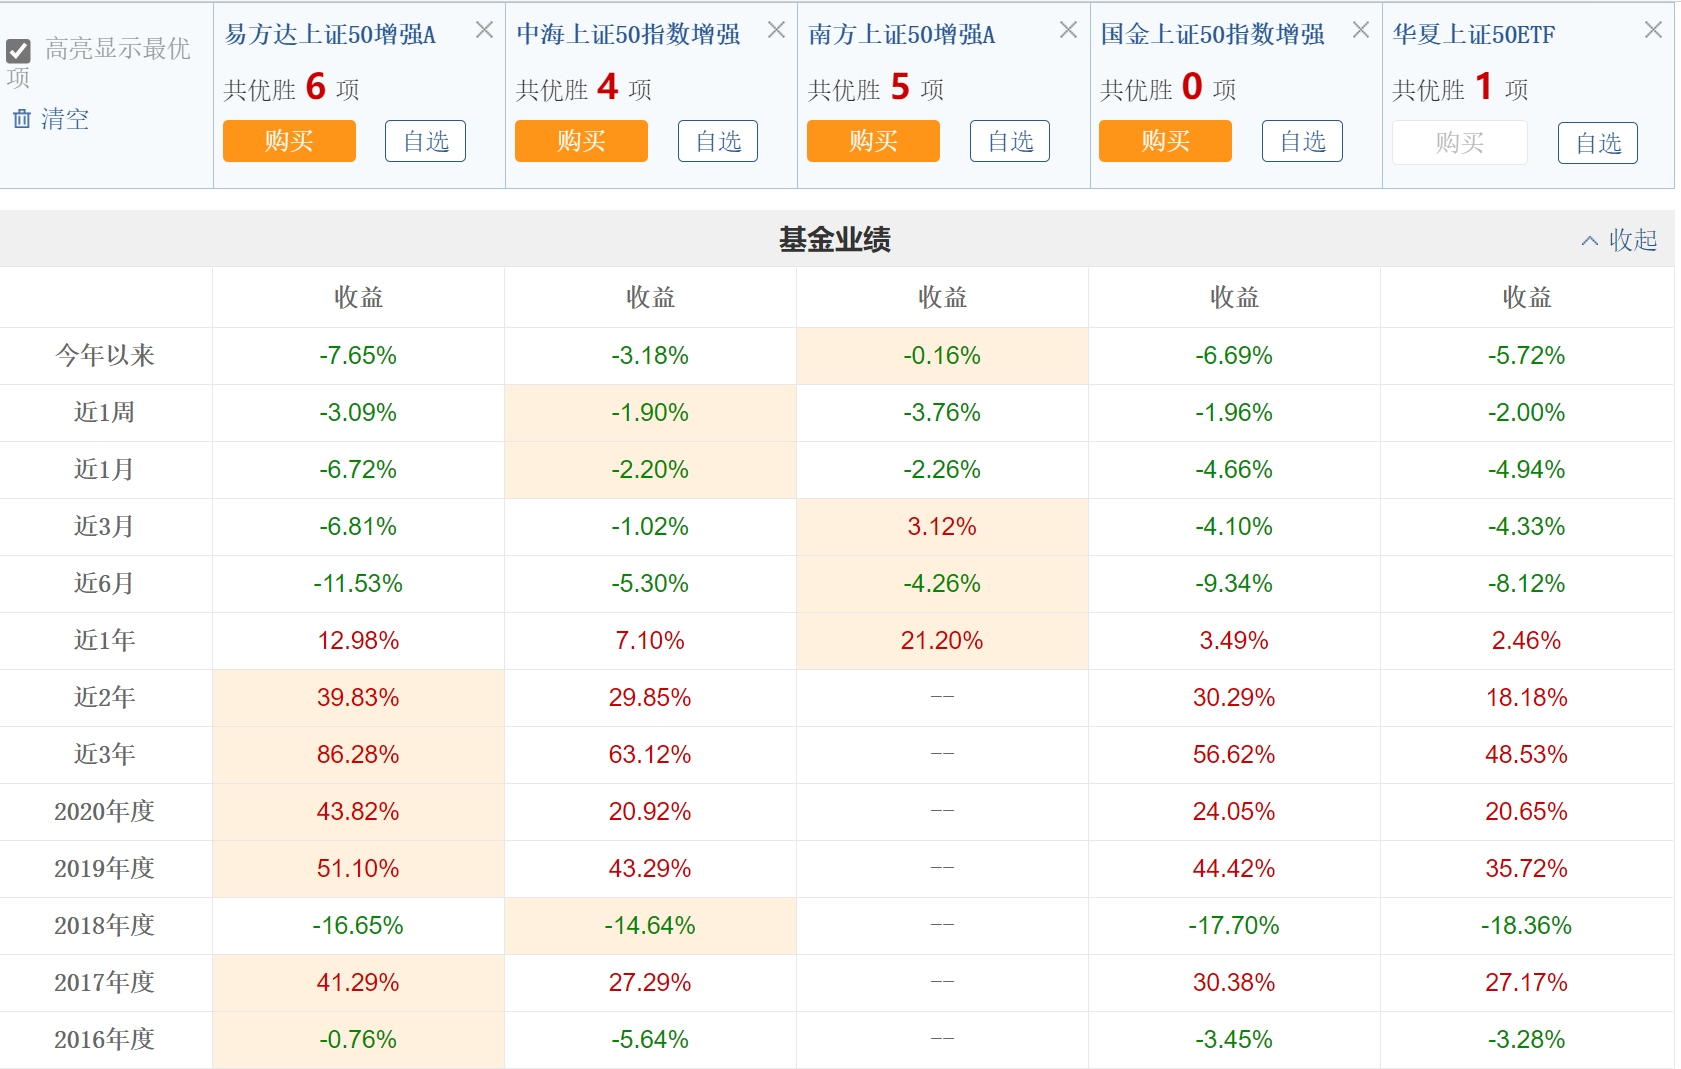Add 南方上证50增强A to 自选
Screen dimensions: 1681x1069
[x=1010, y=141]
